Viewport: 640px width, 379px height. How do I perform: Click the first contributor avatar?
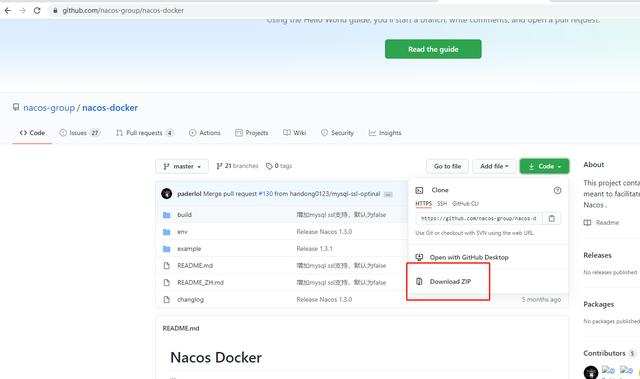coord(591,372)
